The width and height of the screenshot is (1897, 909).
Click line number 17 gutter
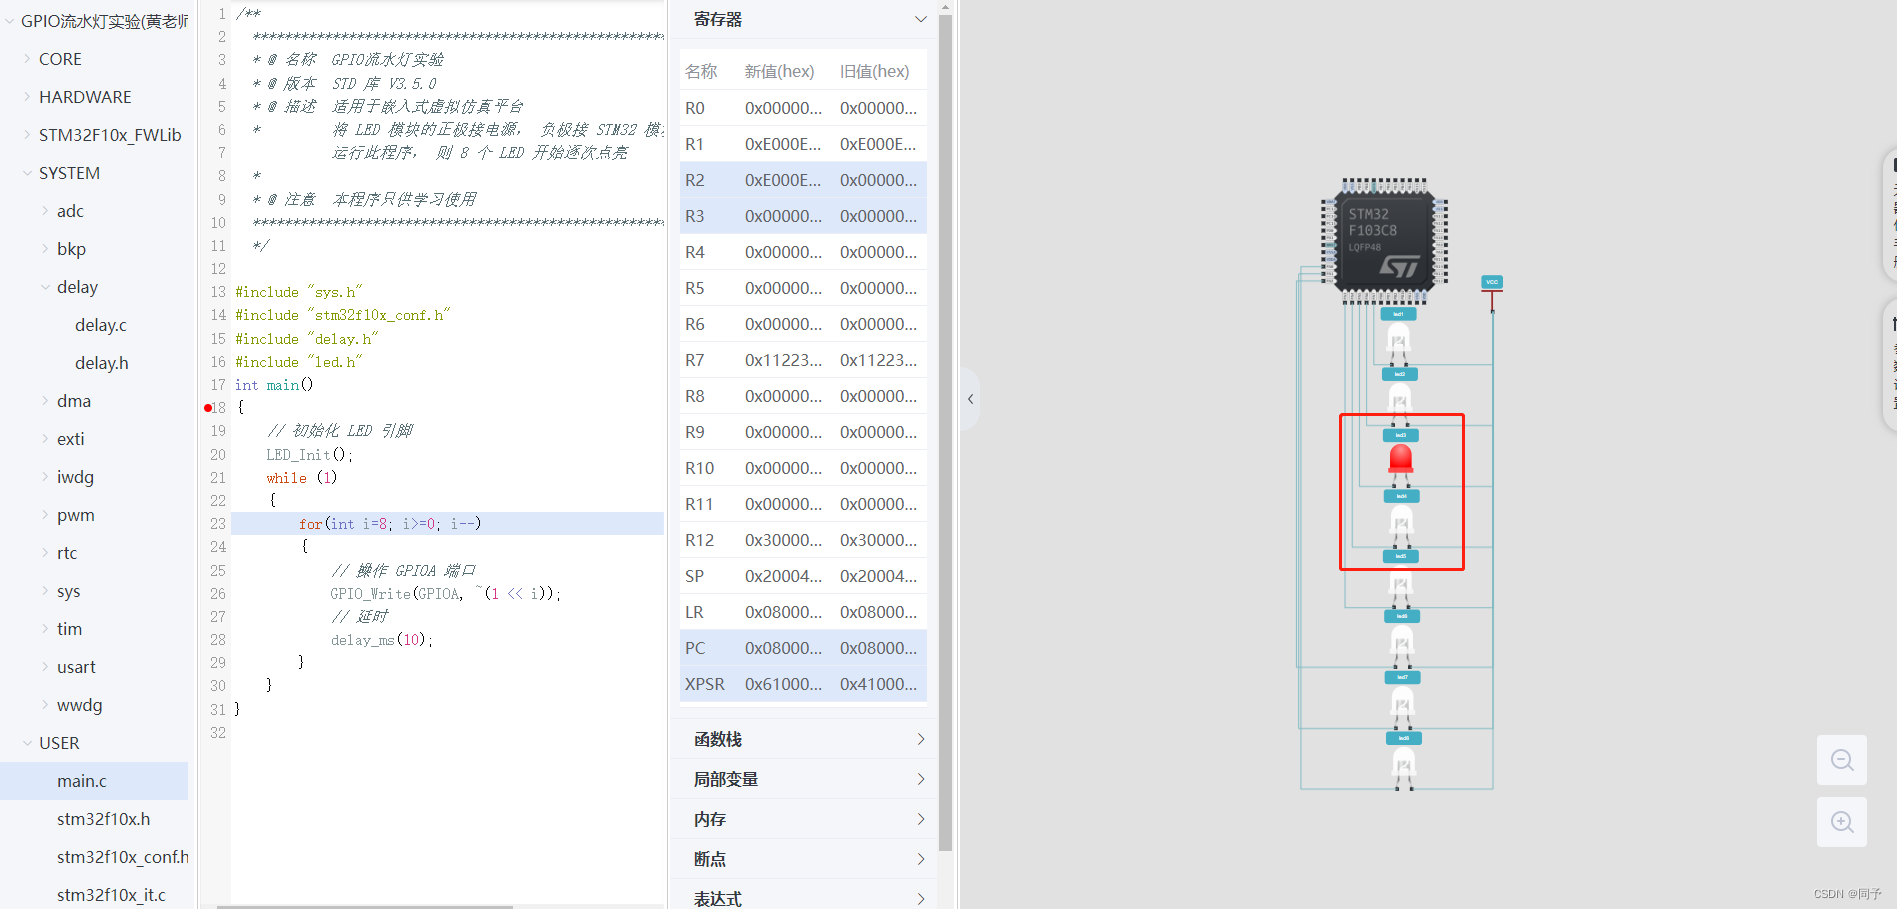(218, 385)
